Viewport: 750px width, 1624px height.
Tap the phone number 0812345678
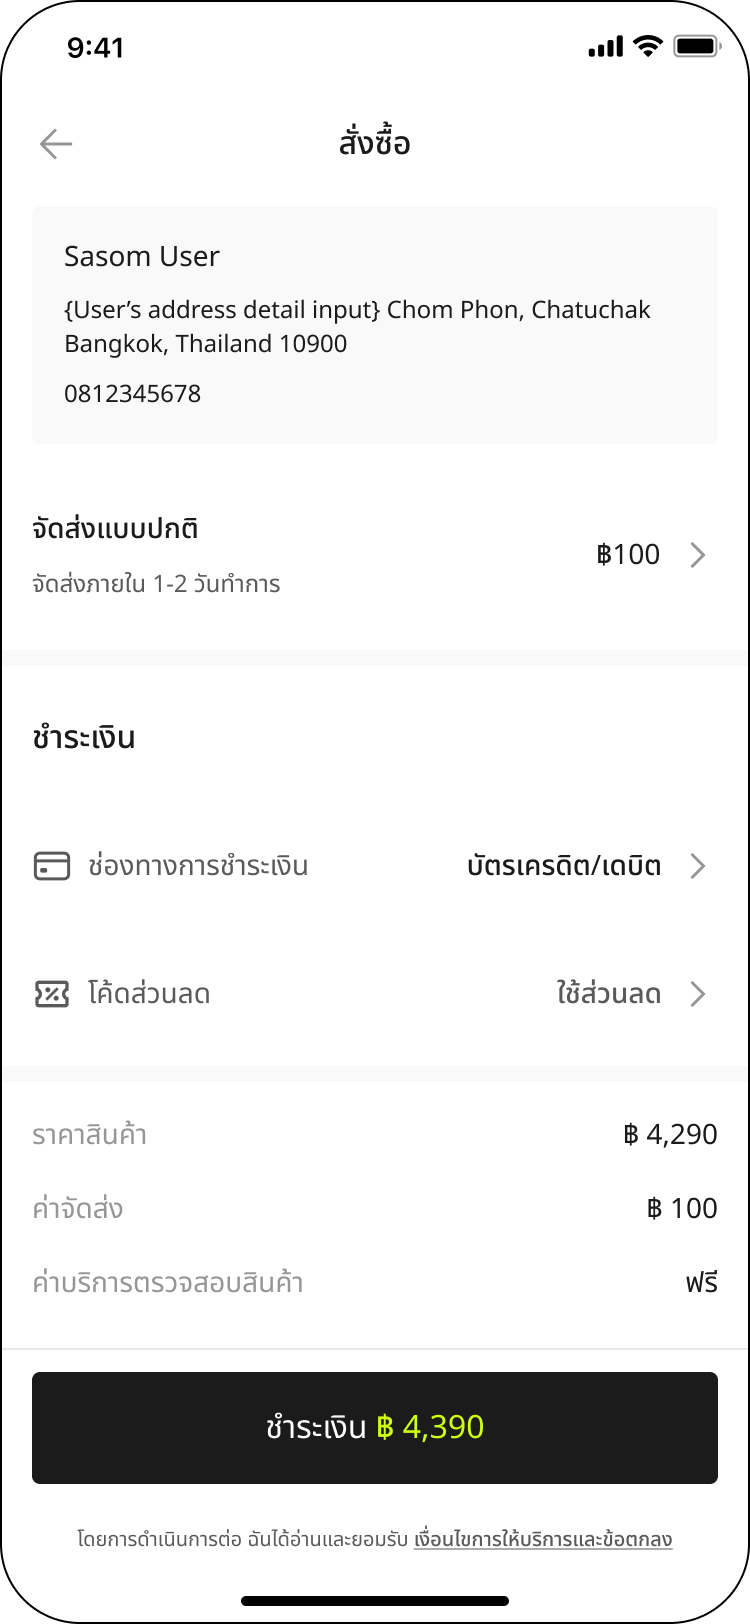tap(133, 394)
